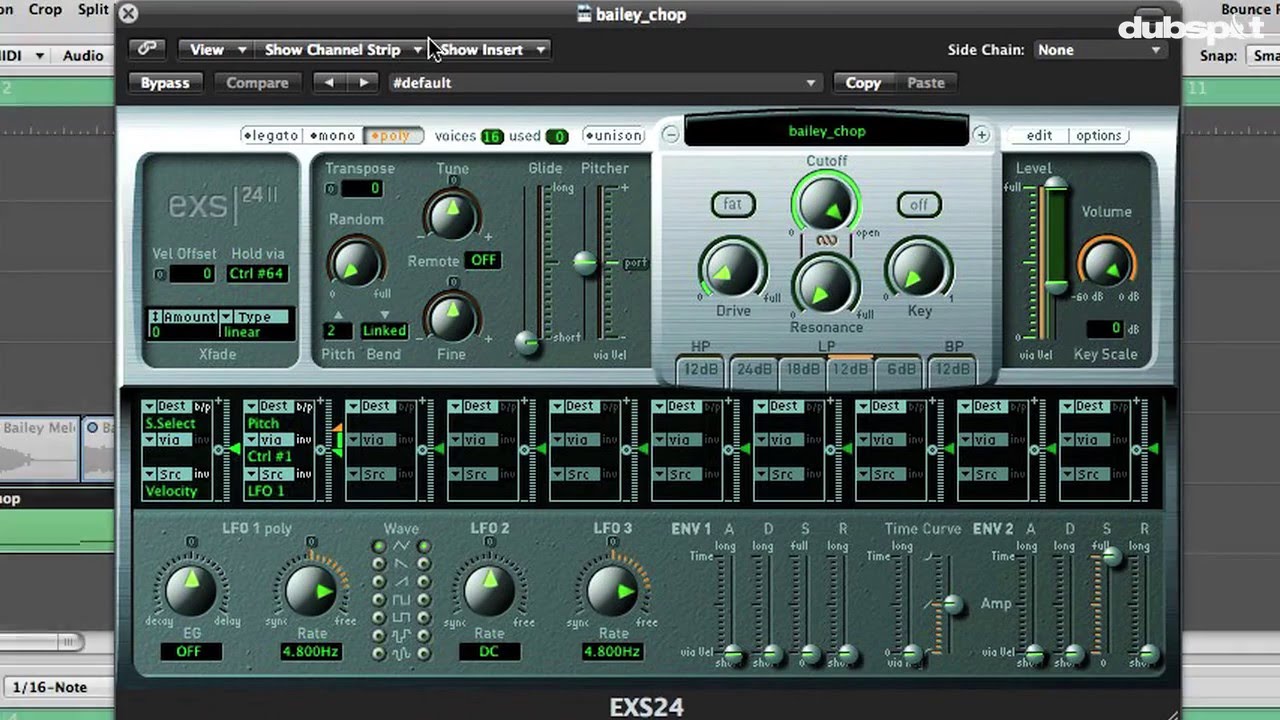Image resolution: width=1280 pixels, height=720 pixels.
Task: Toggle via inv on the Pitch modulation slot
Action: click(x=304, y=440)
